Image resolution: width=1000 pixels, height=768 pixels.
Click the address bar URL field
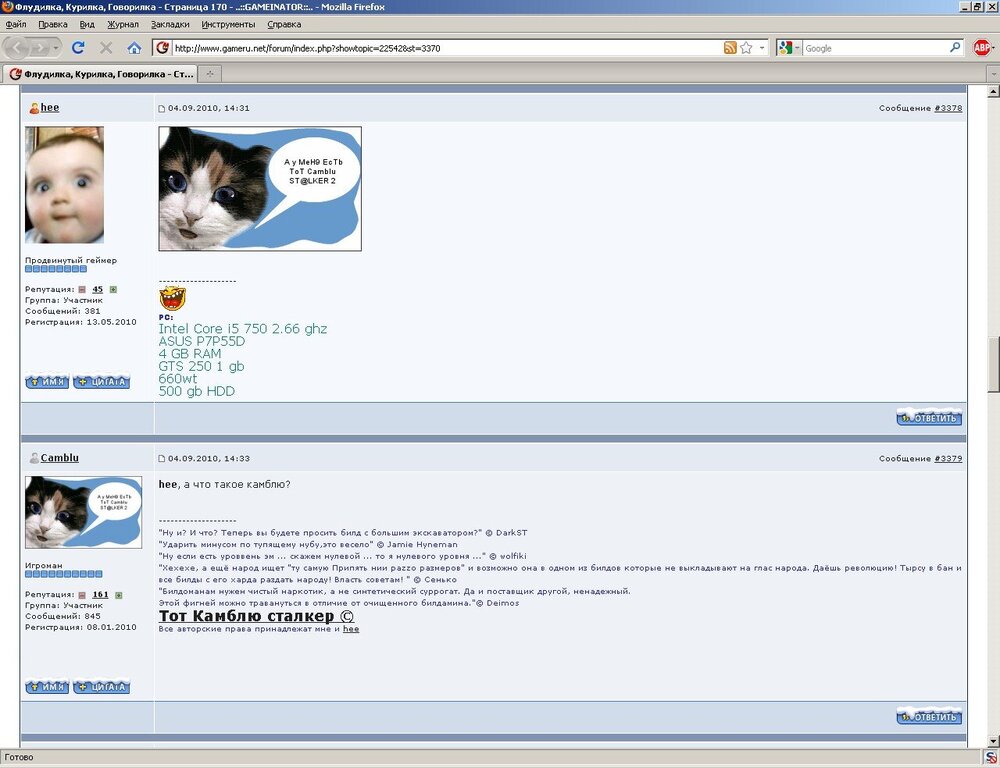click(400, 47)
